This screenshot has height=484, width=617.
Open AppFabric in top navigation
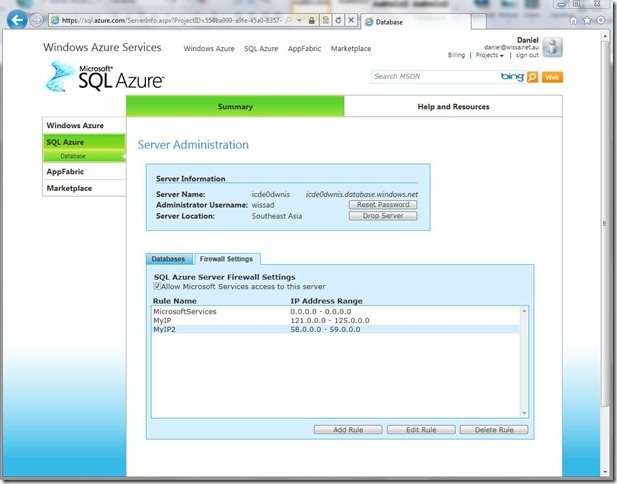click(304, 49)
